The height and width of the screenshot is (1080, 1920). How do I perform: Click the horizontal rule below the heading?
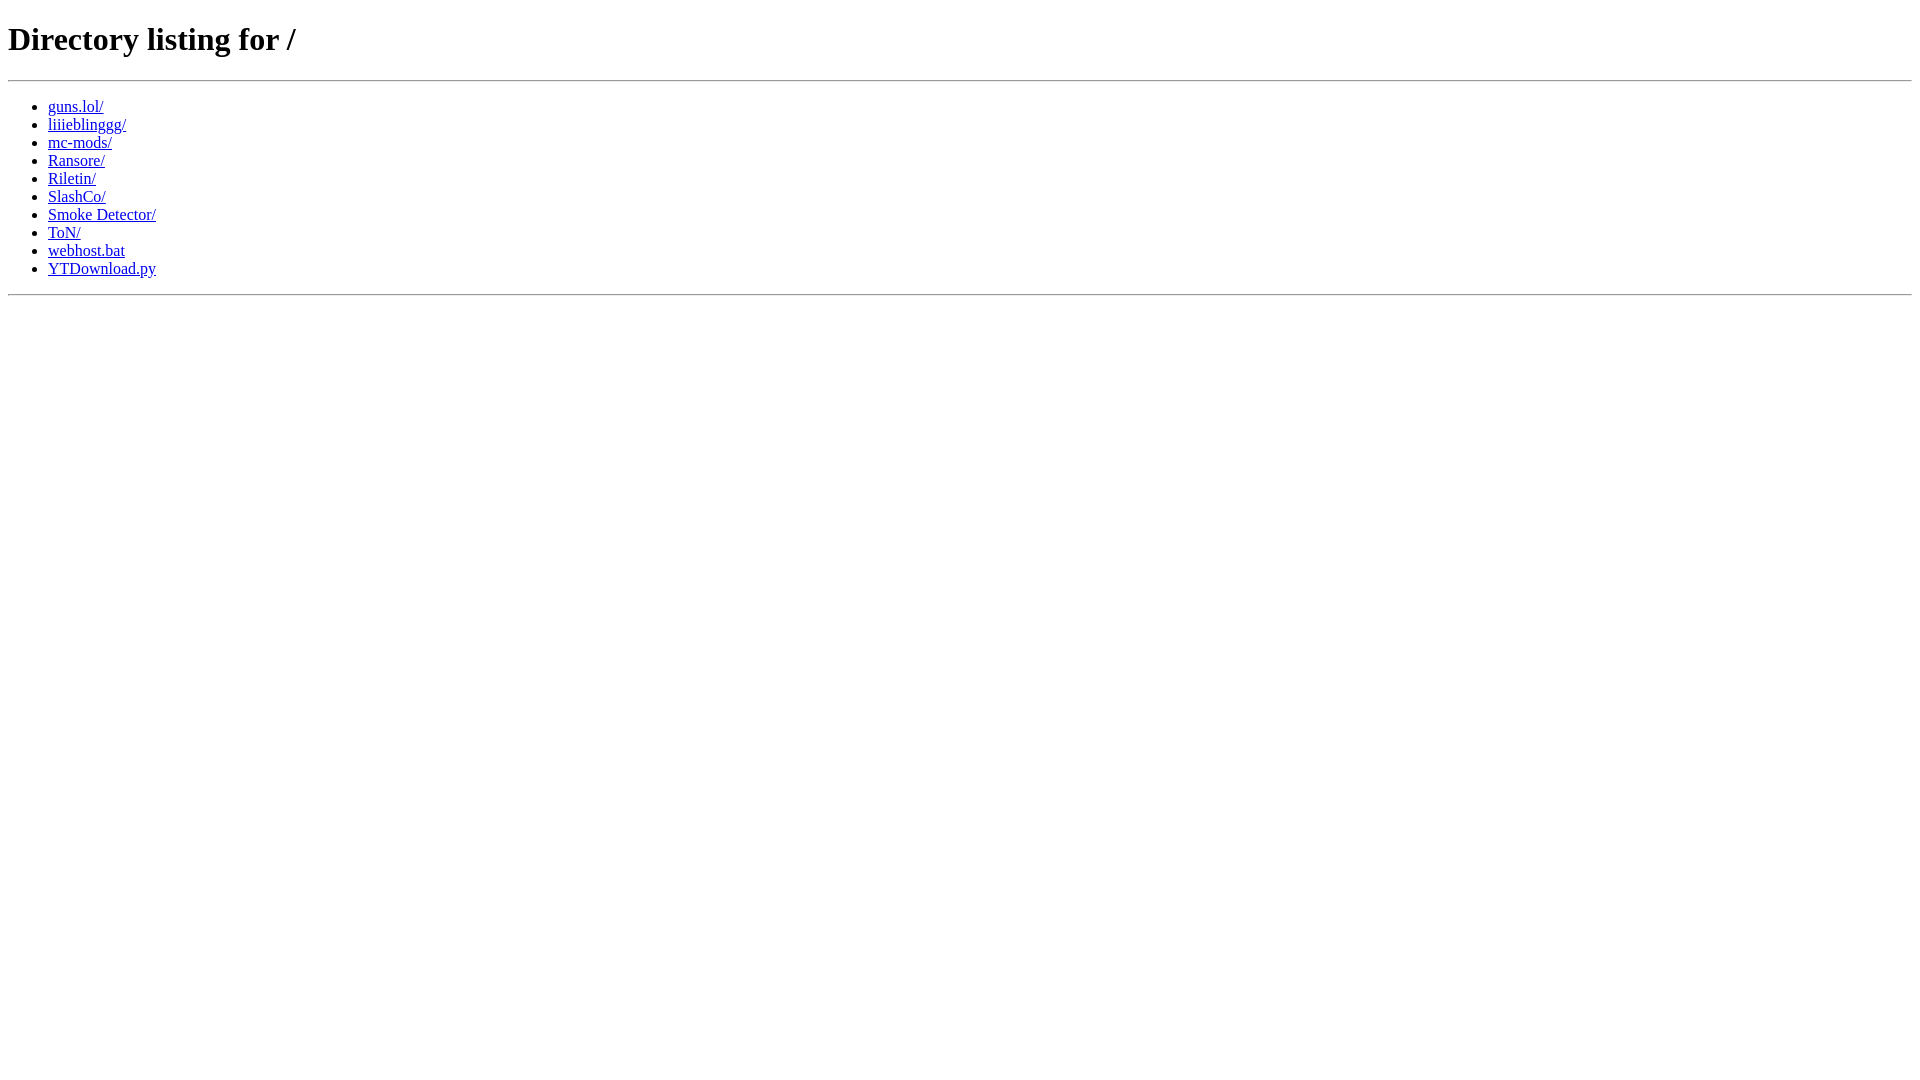(960, 80)
